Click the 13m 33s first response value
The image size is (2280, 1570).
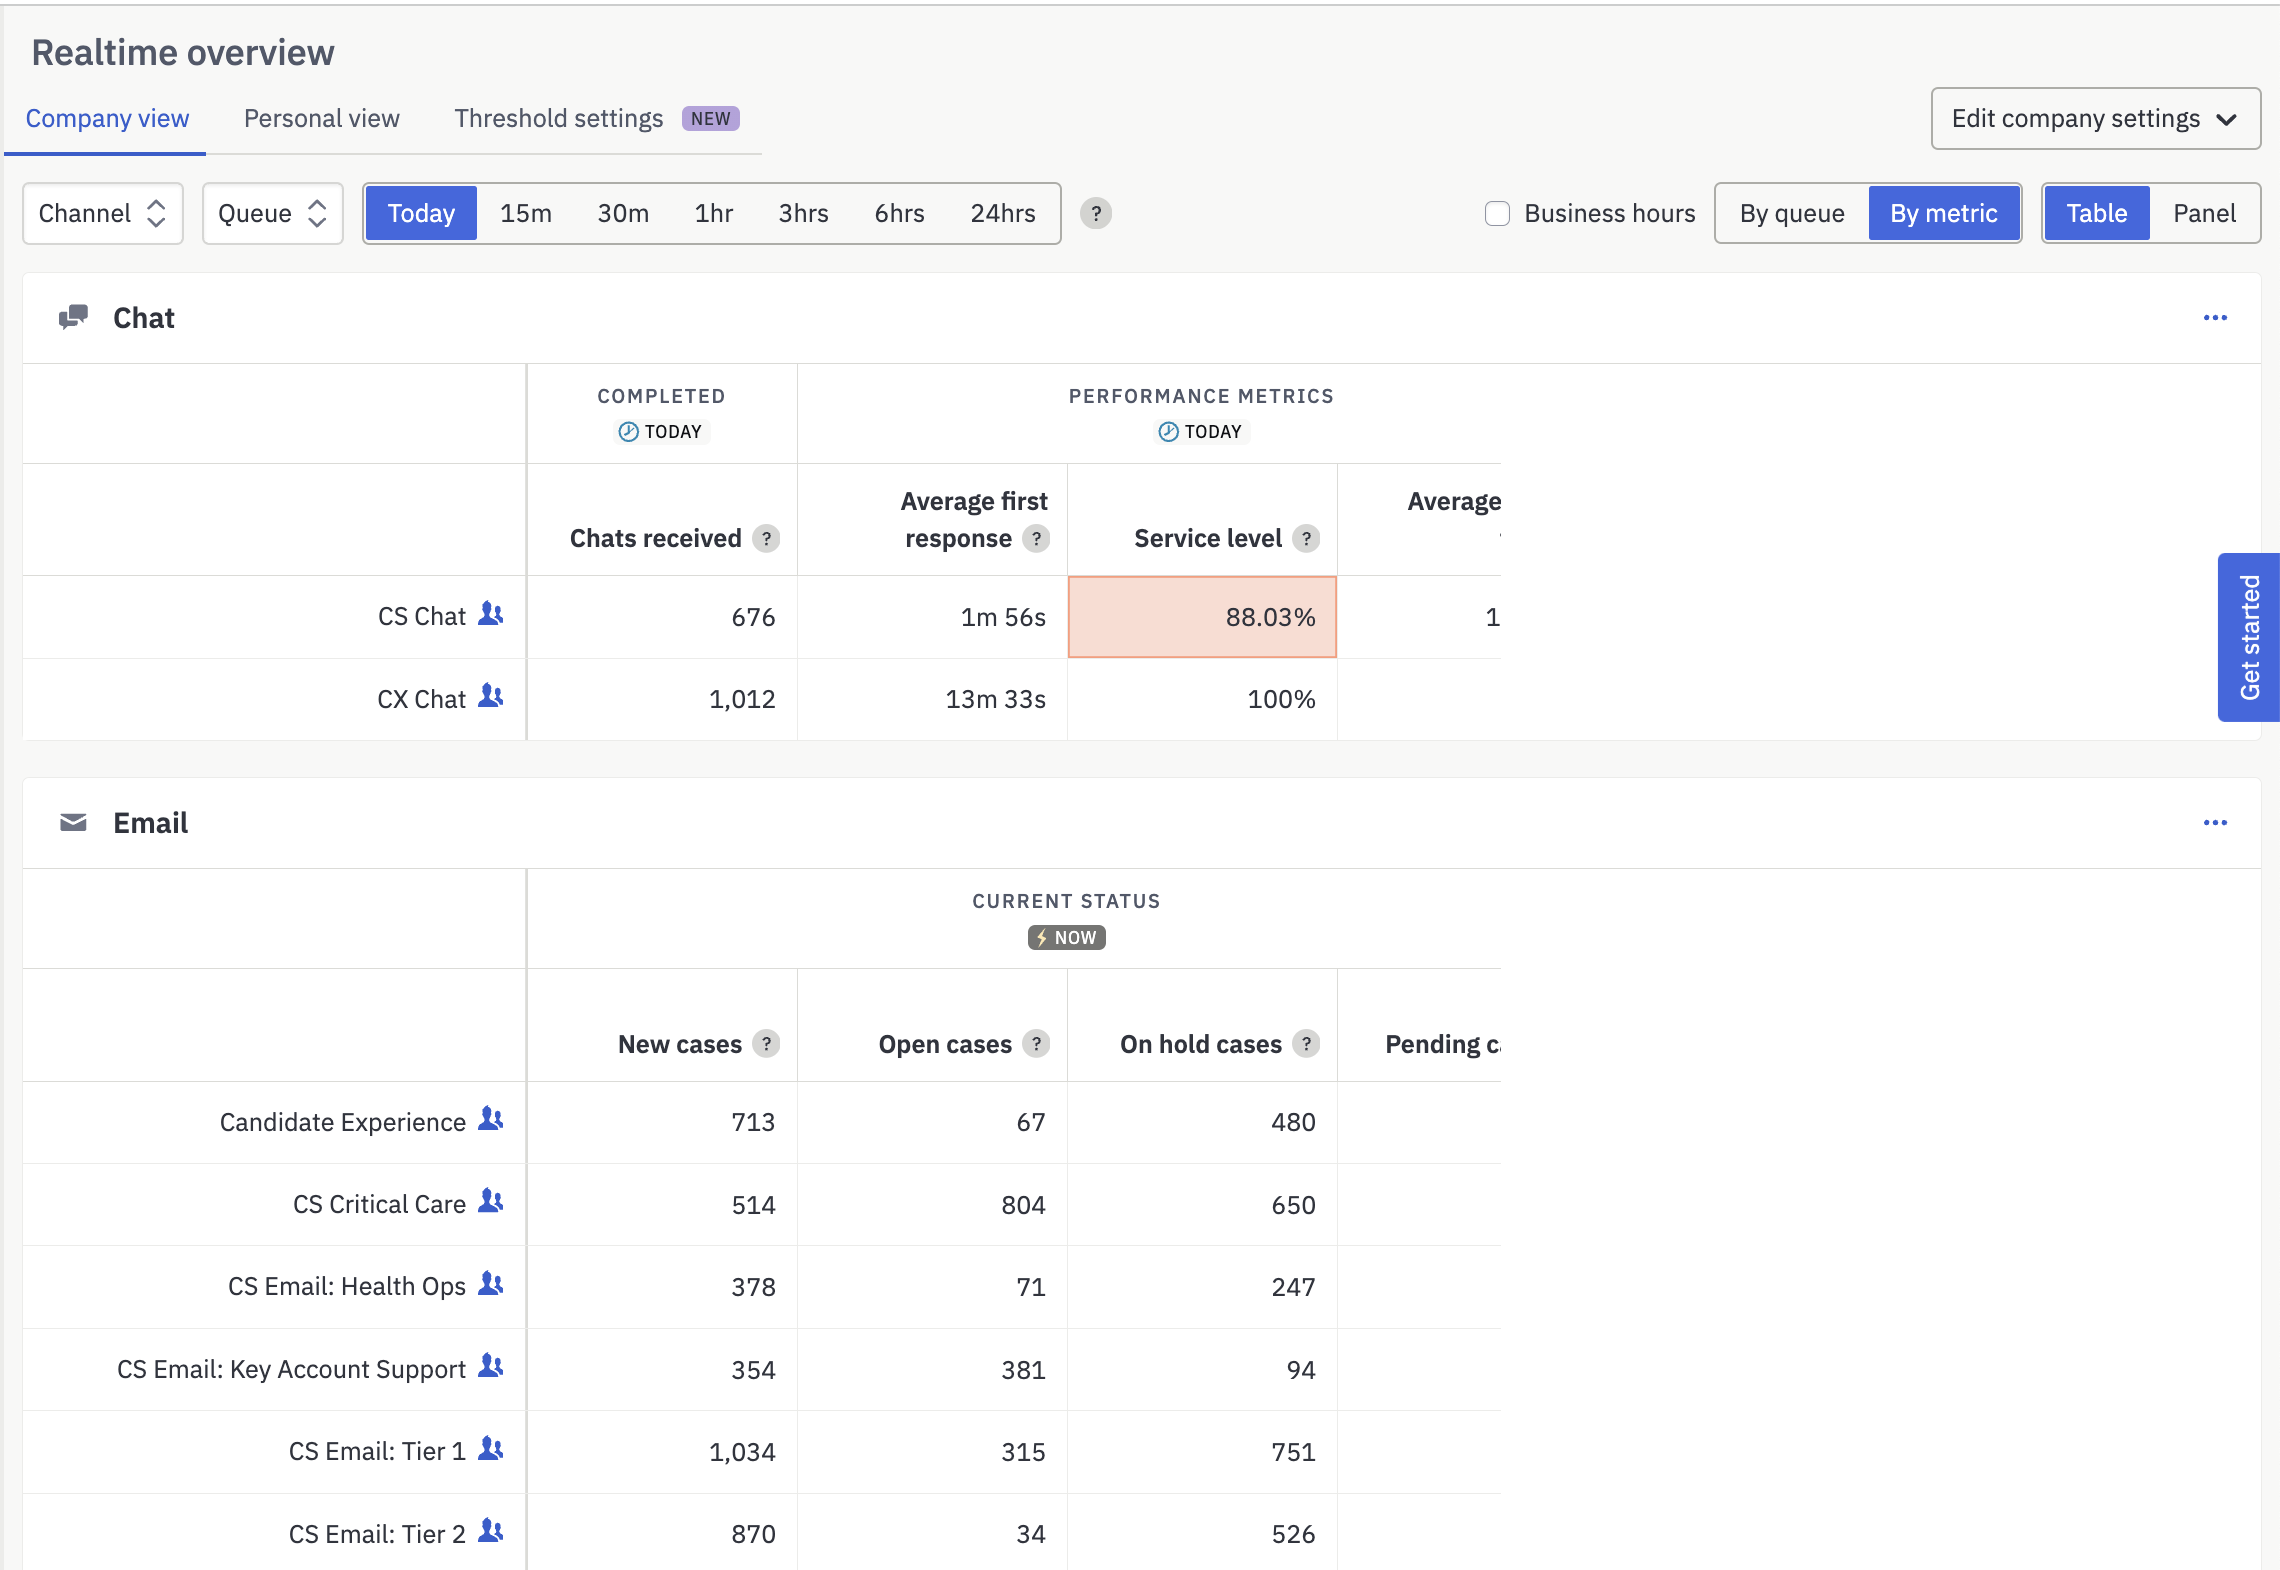995,699
